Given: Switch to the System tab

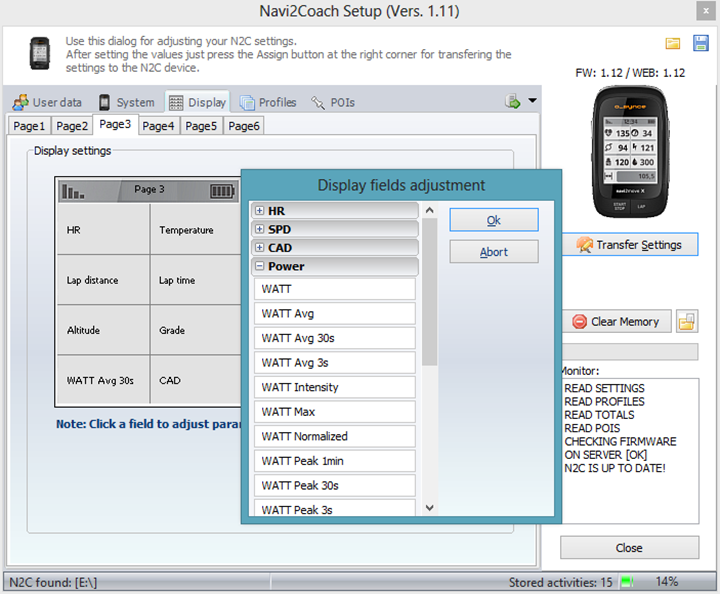Looking at the screenshot, I should pyautogui.click(x=127, y=102).
